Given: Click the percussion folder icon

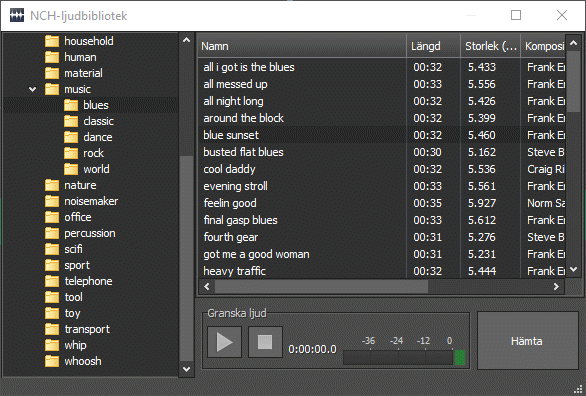Looking at the screenshot, I should coord(52,233).
